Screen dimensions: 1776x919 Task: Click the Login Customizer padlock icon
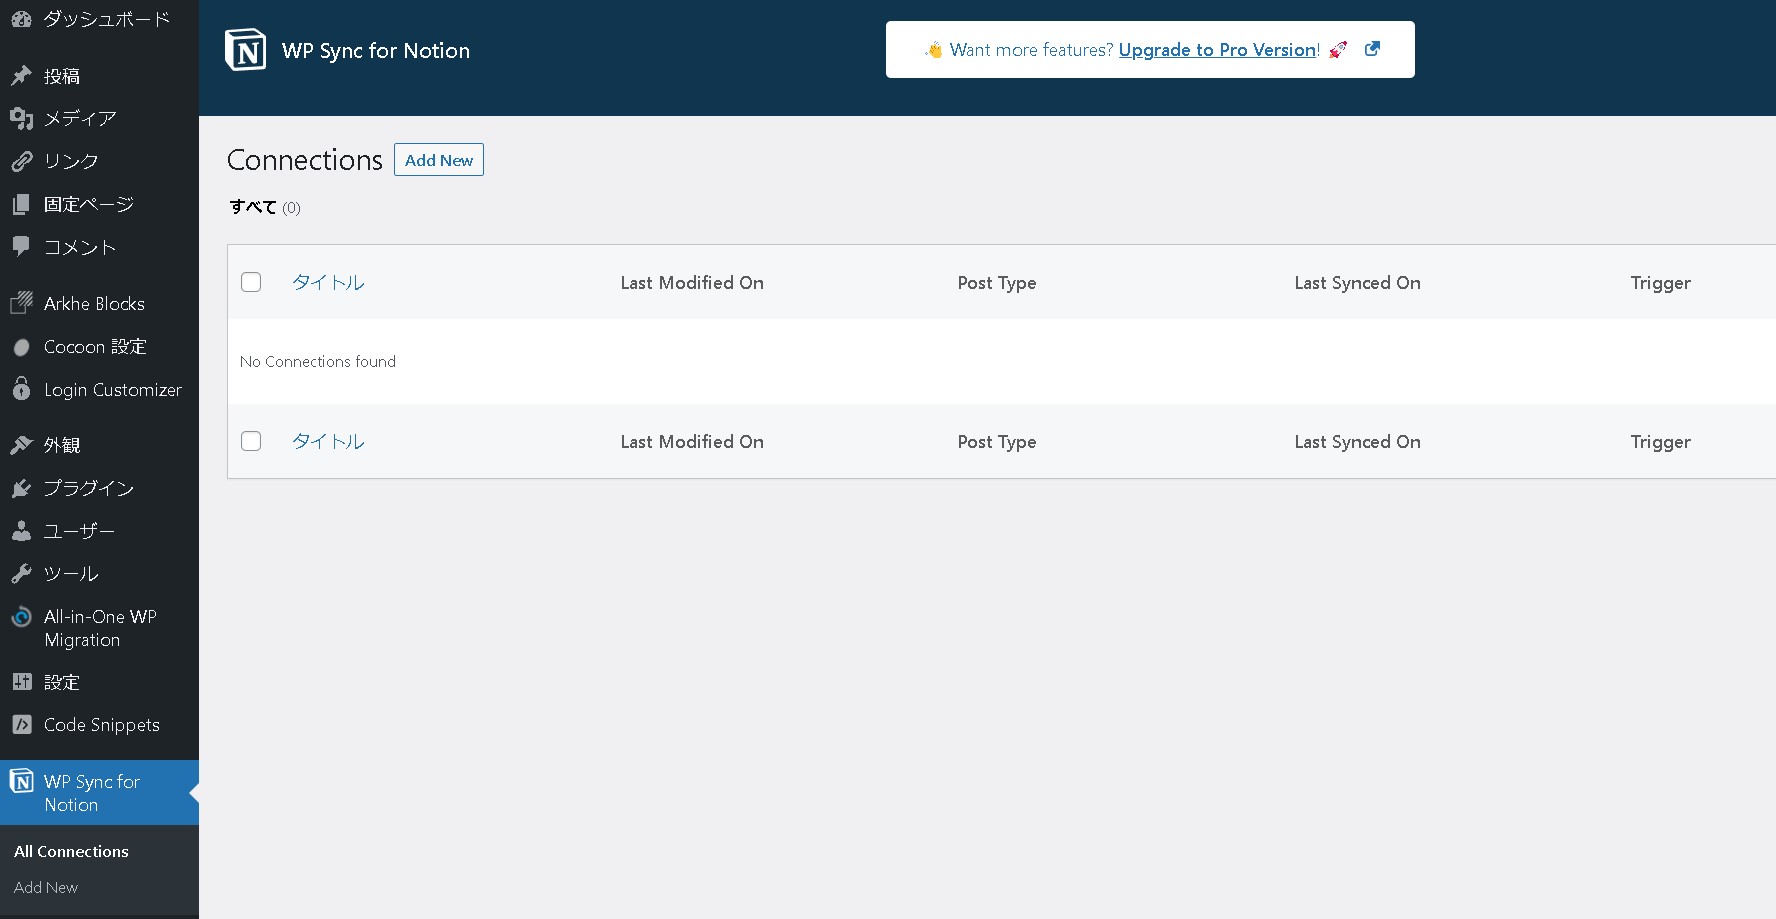coord(20,389)
